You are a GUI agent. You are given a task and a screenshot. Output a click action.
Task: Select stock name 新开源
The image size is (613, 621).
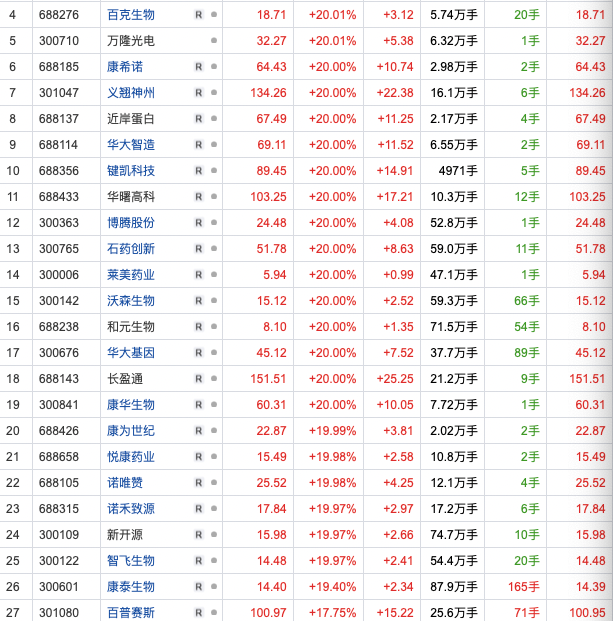pyautogui.click(x=125, y=535)
